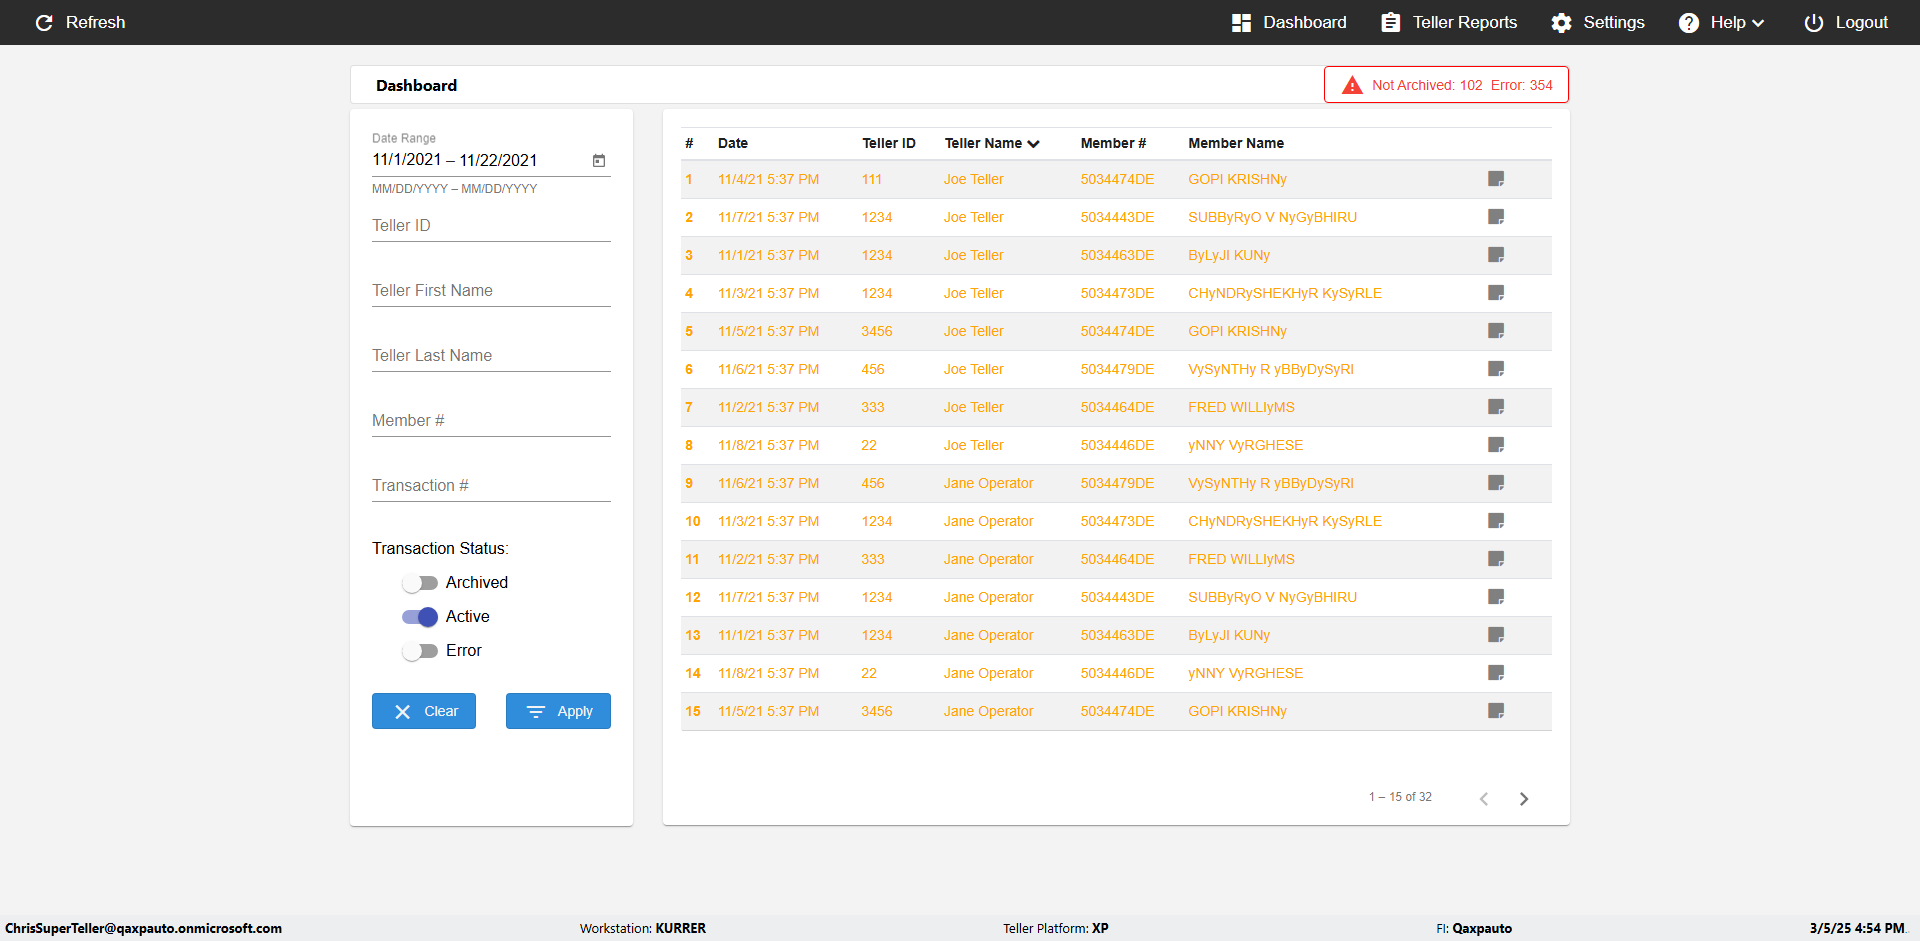Image resolution: width=1920 pixels, height=941 pixels.
Task: Click the Teller First Name field
Action: (x=491, y=291)
